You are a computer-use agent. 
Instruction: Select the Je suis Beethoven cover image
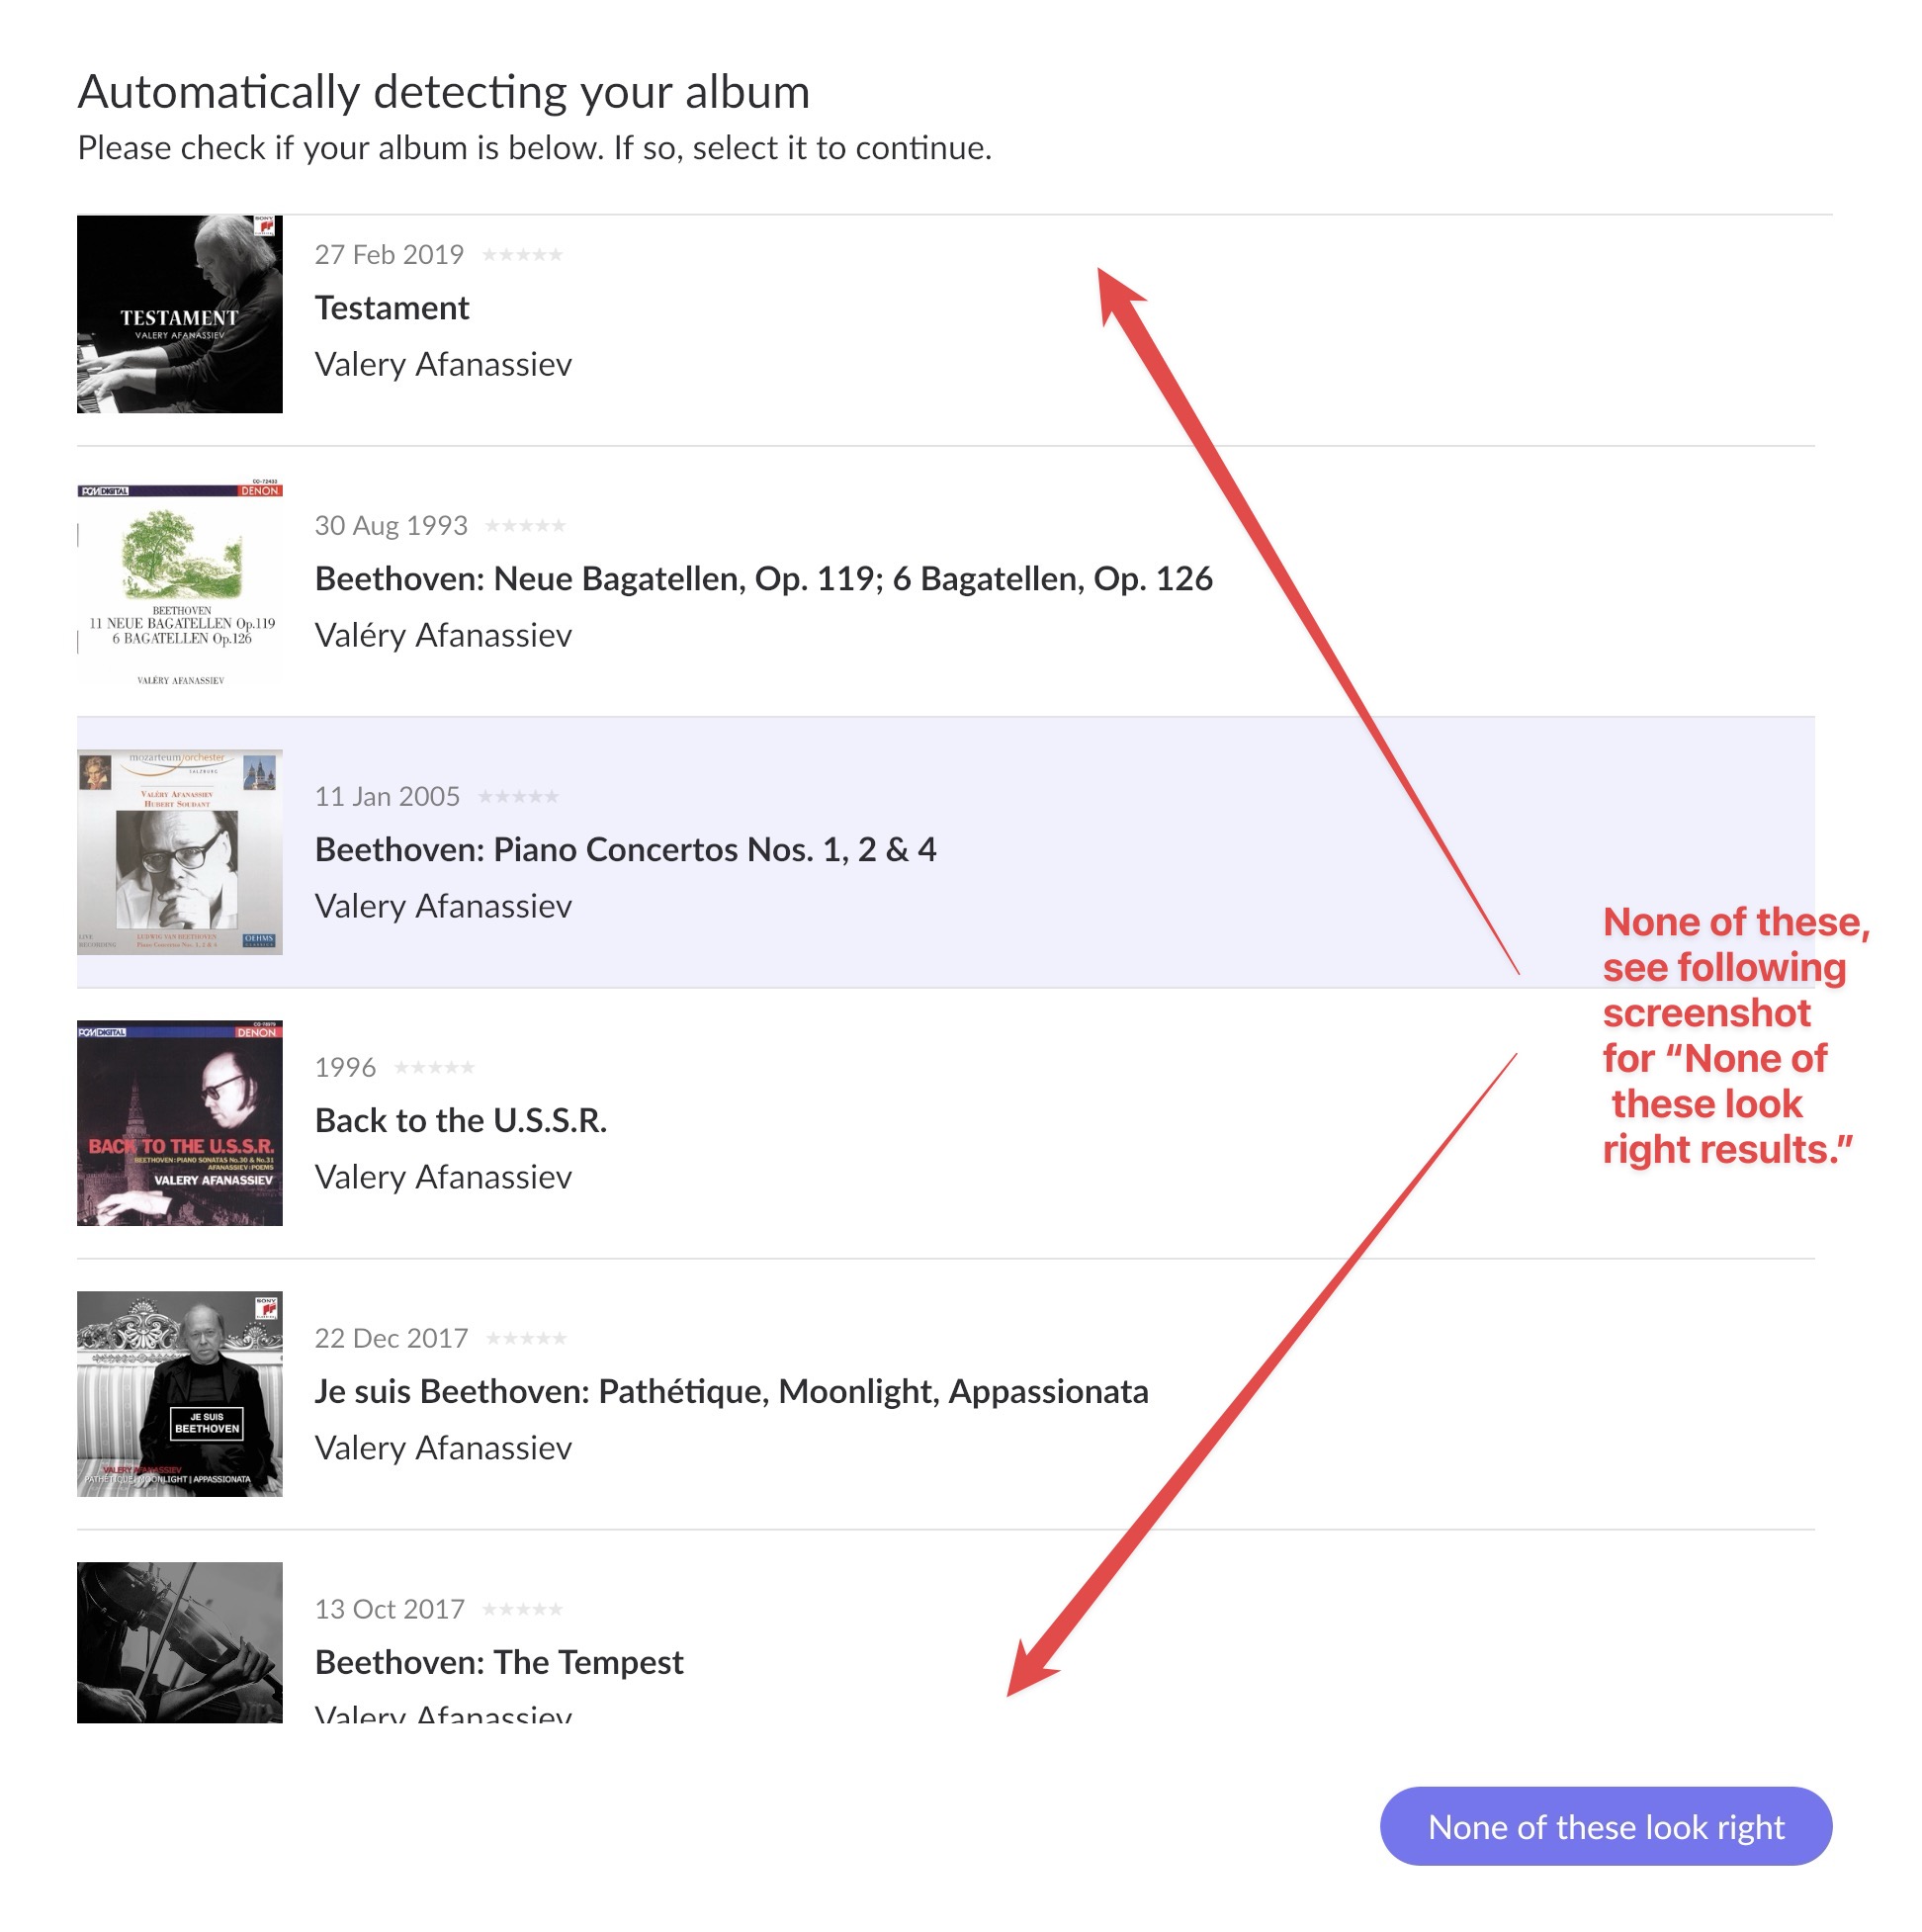[x=180, y=1395]
